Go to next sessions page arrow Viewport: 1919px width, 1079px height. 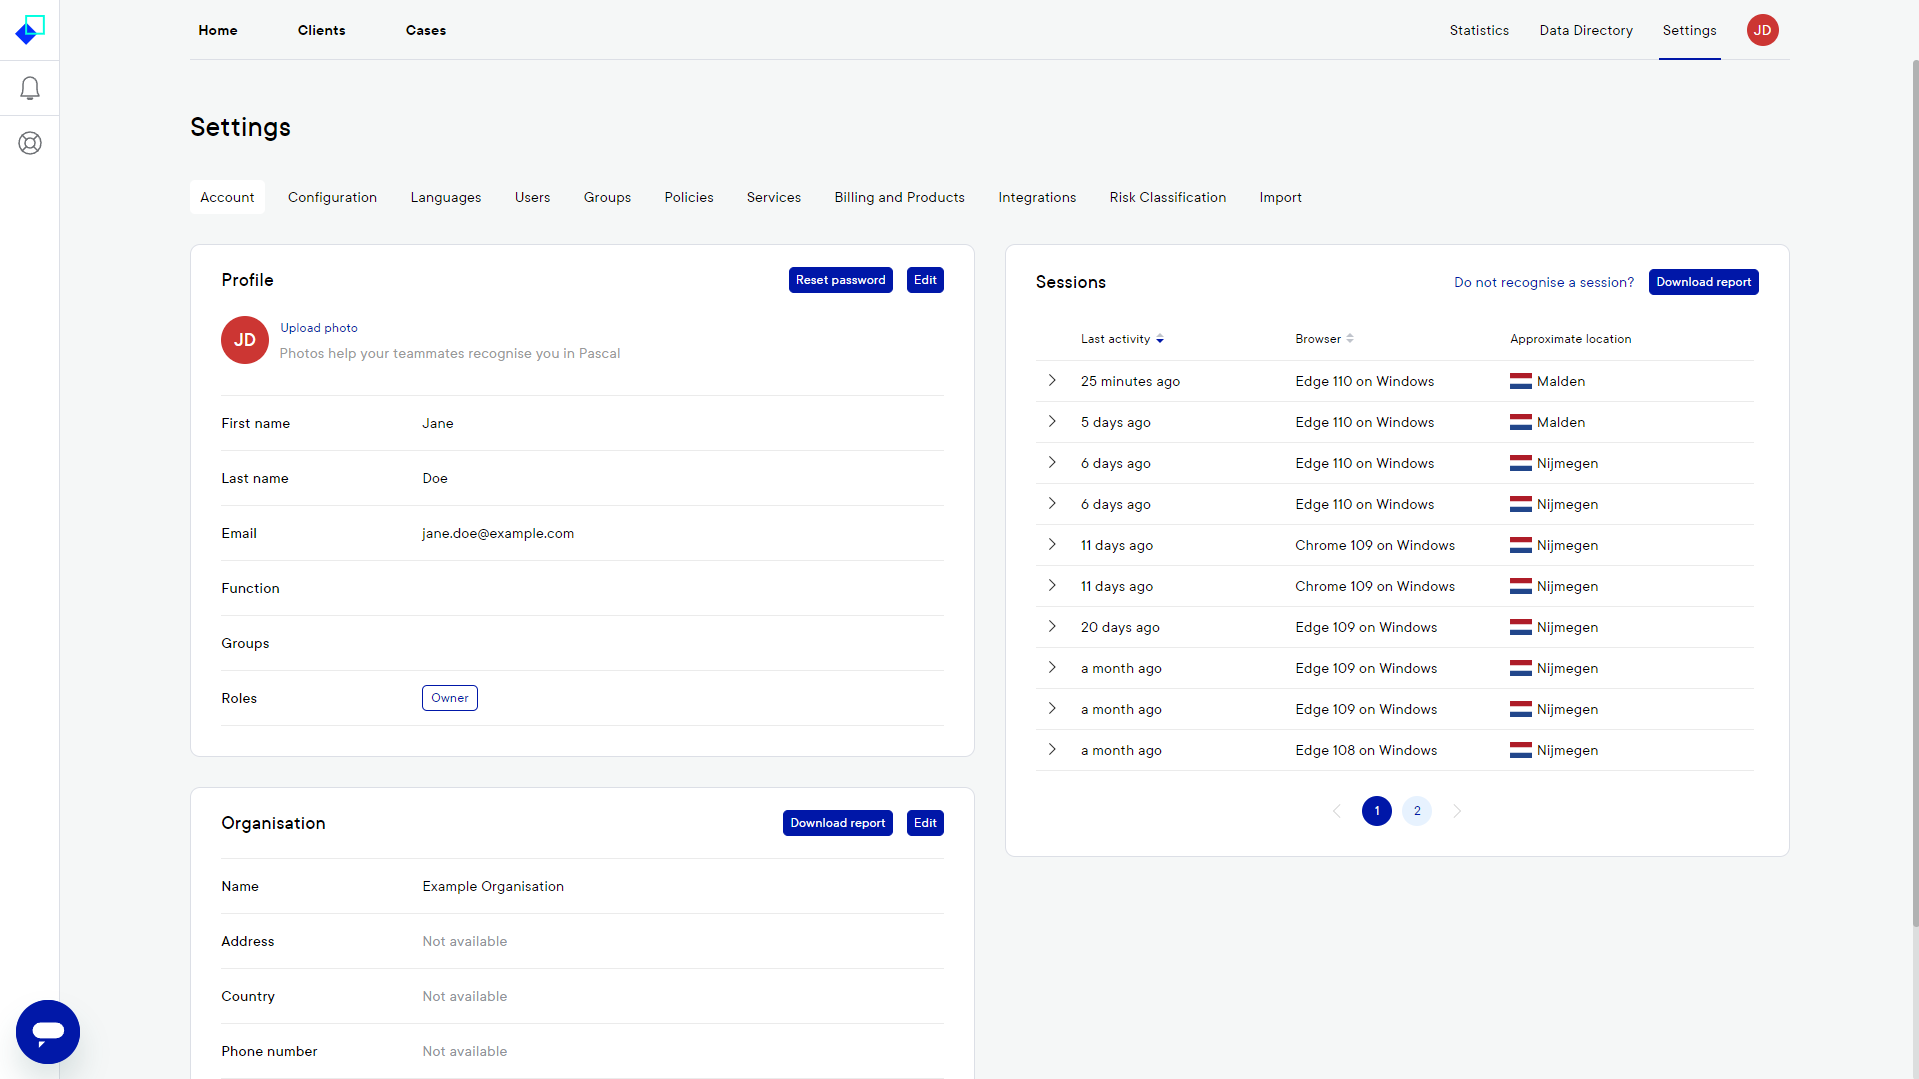pyautogui.click(x=1457, y=811)
